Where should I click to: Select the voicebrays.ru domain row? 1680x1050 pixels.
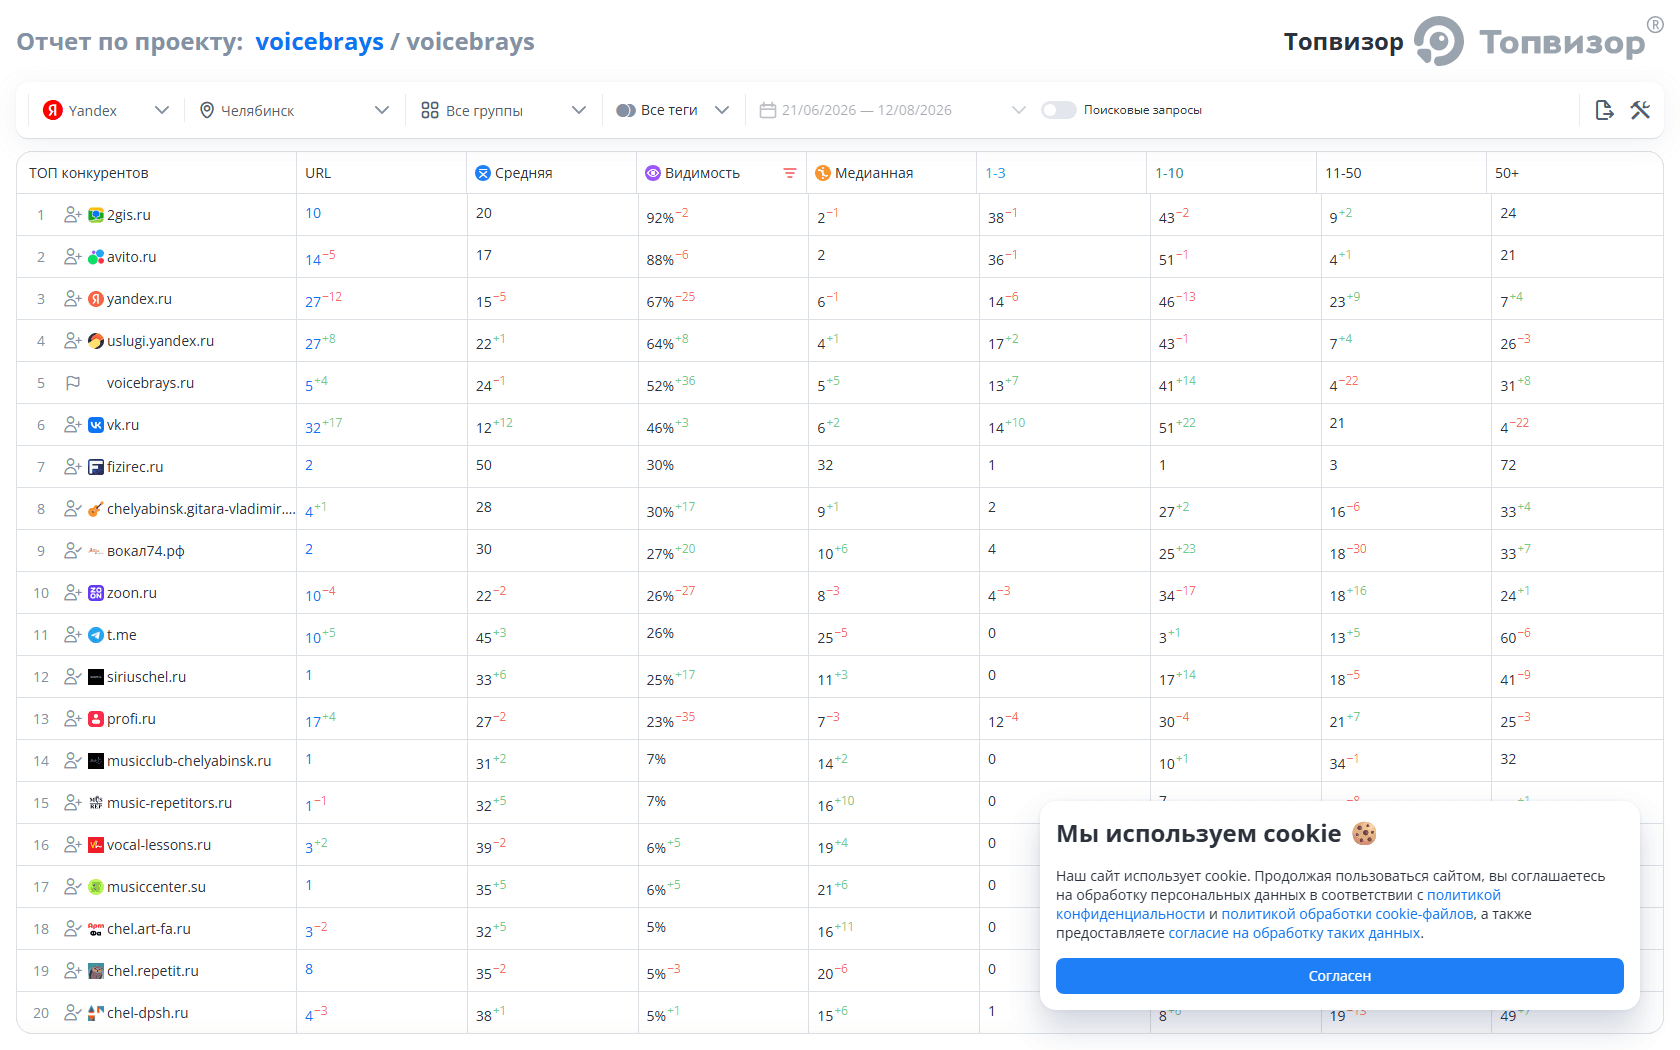[151, 383]
